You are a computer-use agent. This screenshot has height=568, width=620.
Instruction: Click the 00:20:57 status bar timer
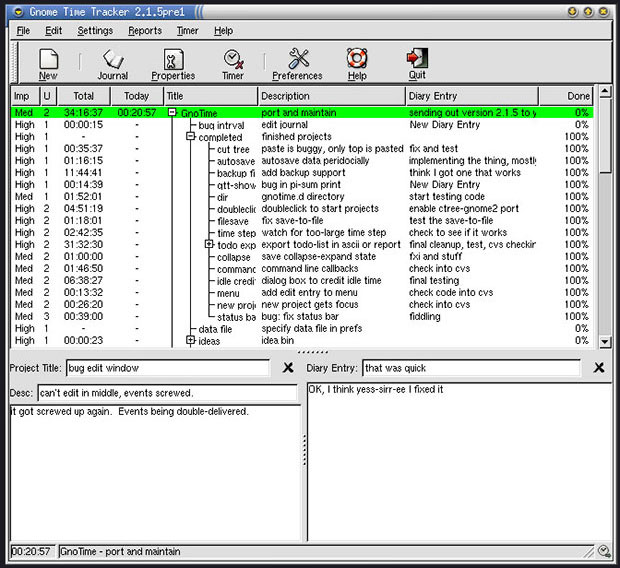coord(31,551)
